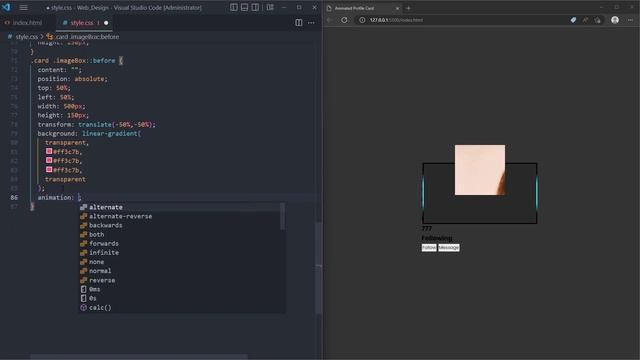
Task: Click the site information icon
Action: [x=362, y=20]
